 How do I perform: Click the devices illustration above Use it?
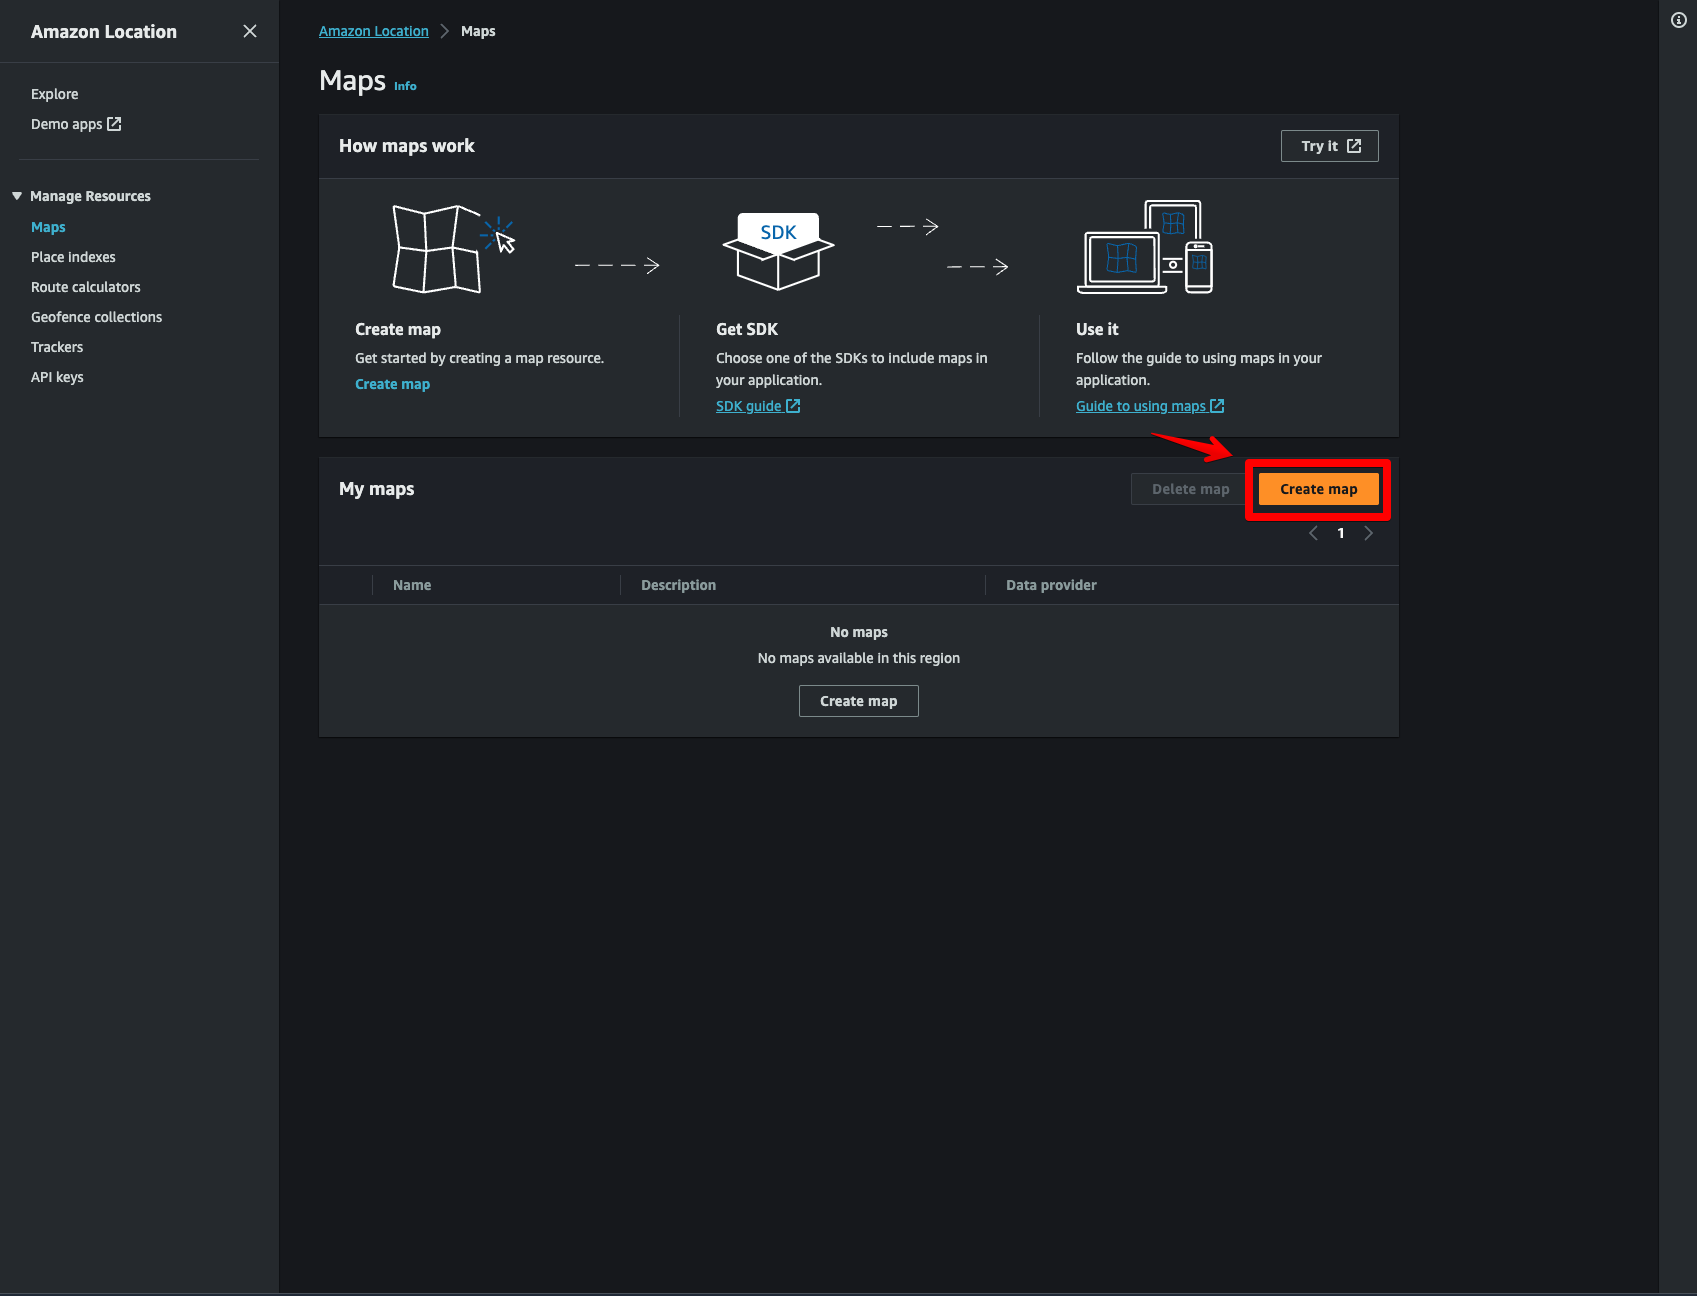click(1145, 247)
